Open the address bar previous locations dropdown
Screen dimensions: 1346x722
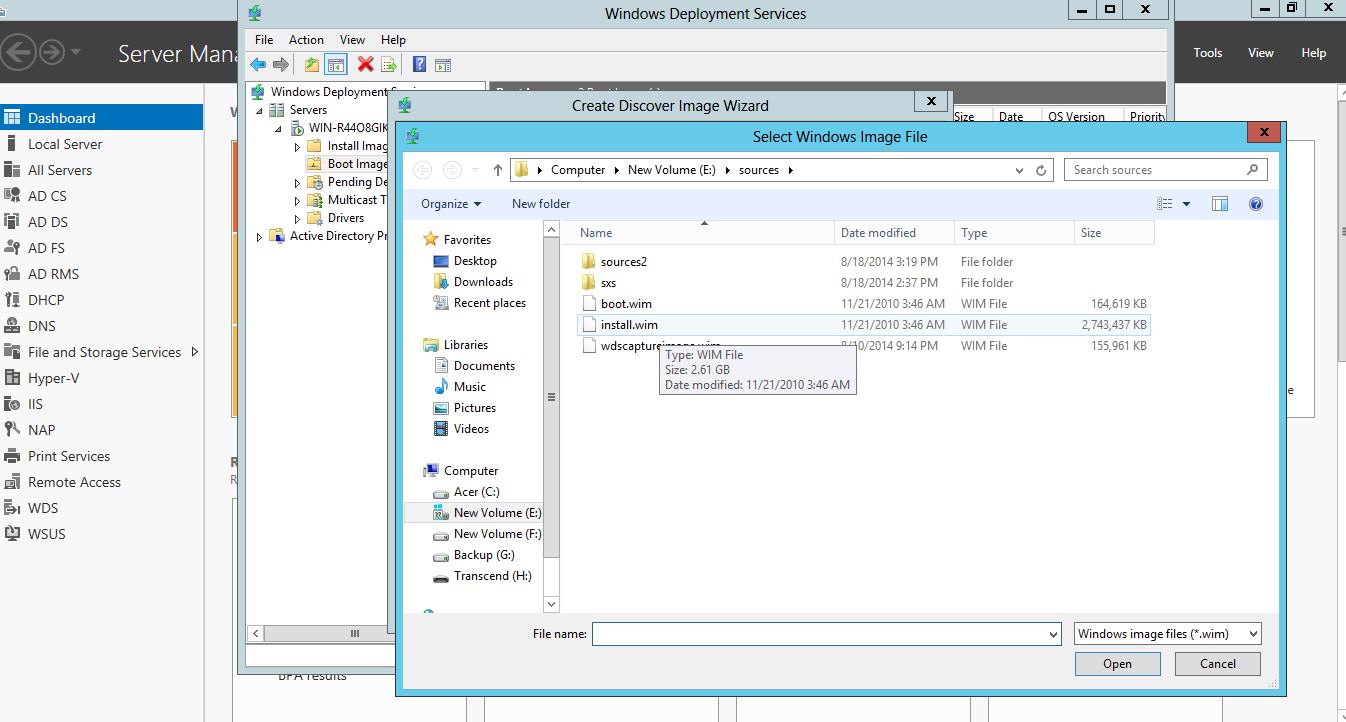coord(1019,170)
